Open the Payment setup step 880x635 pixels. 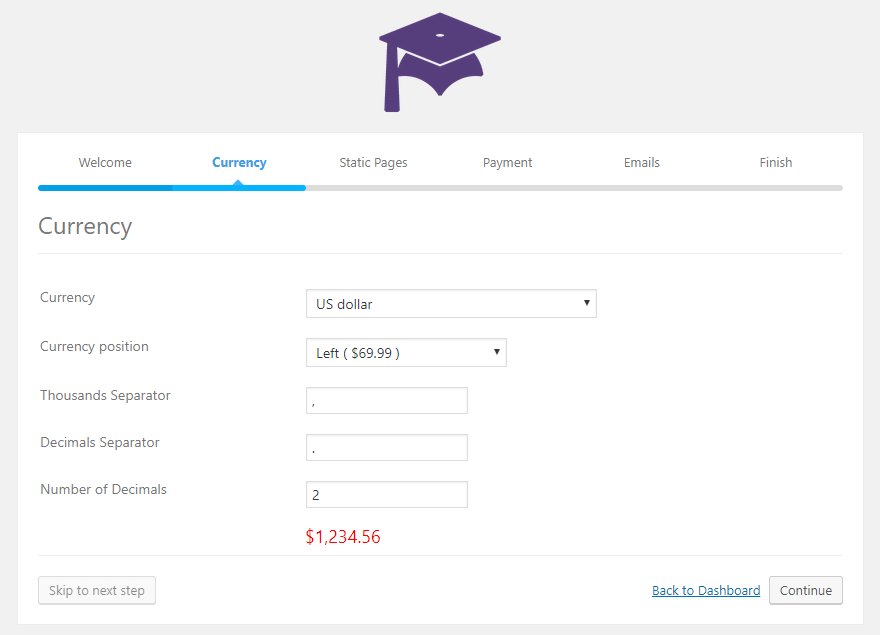pos(507,162)
